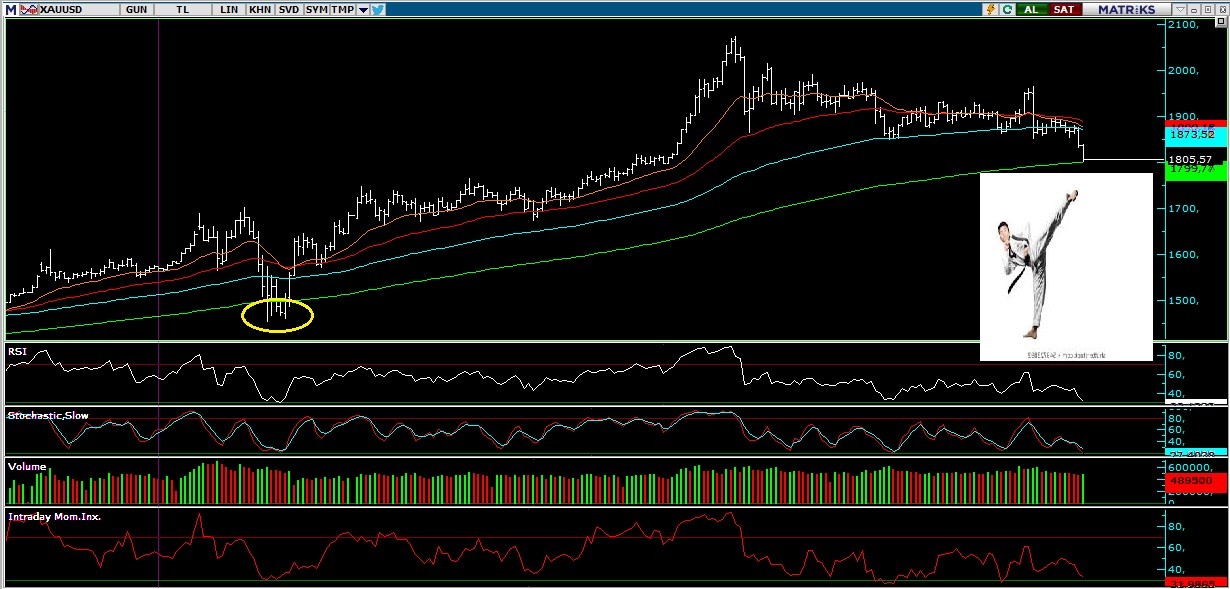Open the TL currency selector

182,10
